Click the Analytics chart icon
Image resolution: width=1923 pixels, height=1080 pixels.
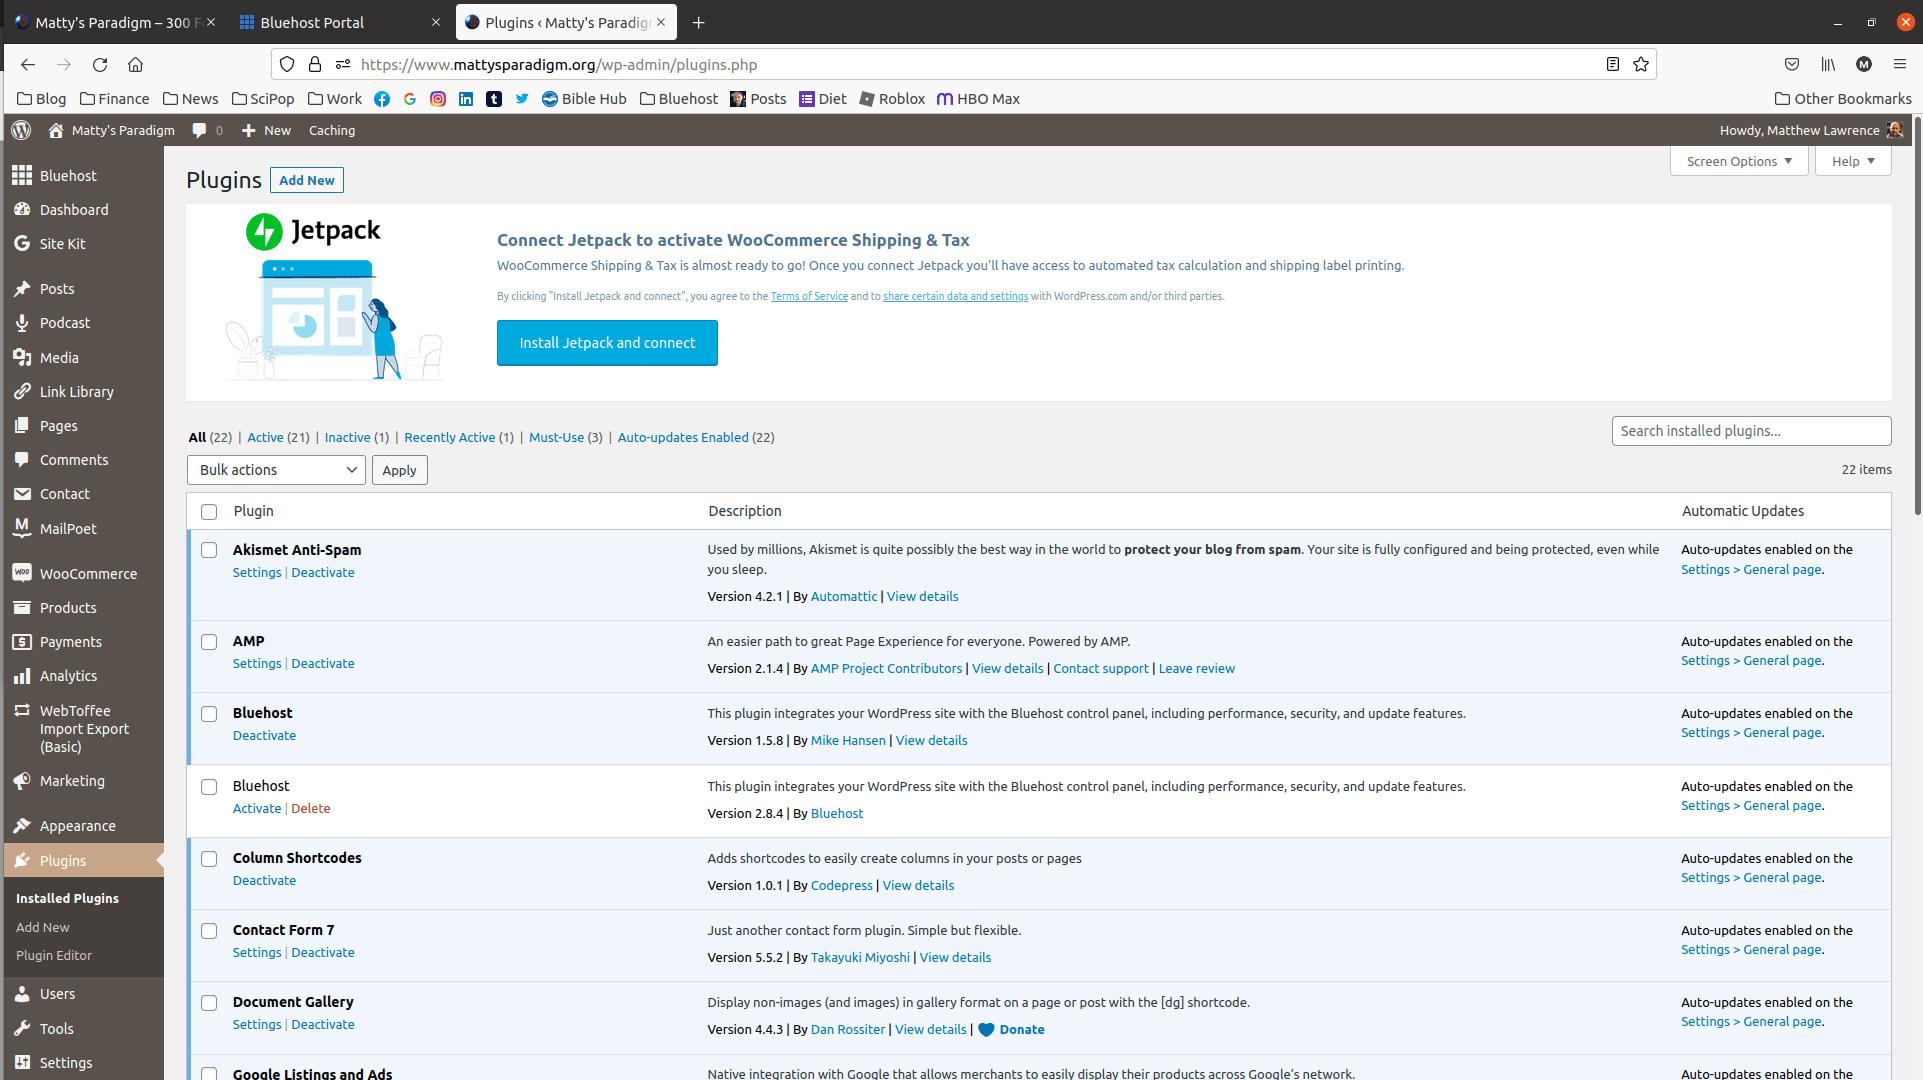coord(24,676)
